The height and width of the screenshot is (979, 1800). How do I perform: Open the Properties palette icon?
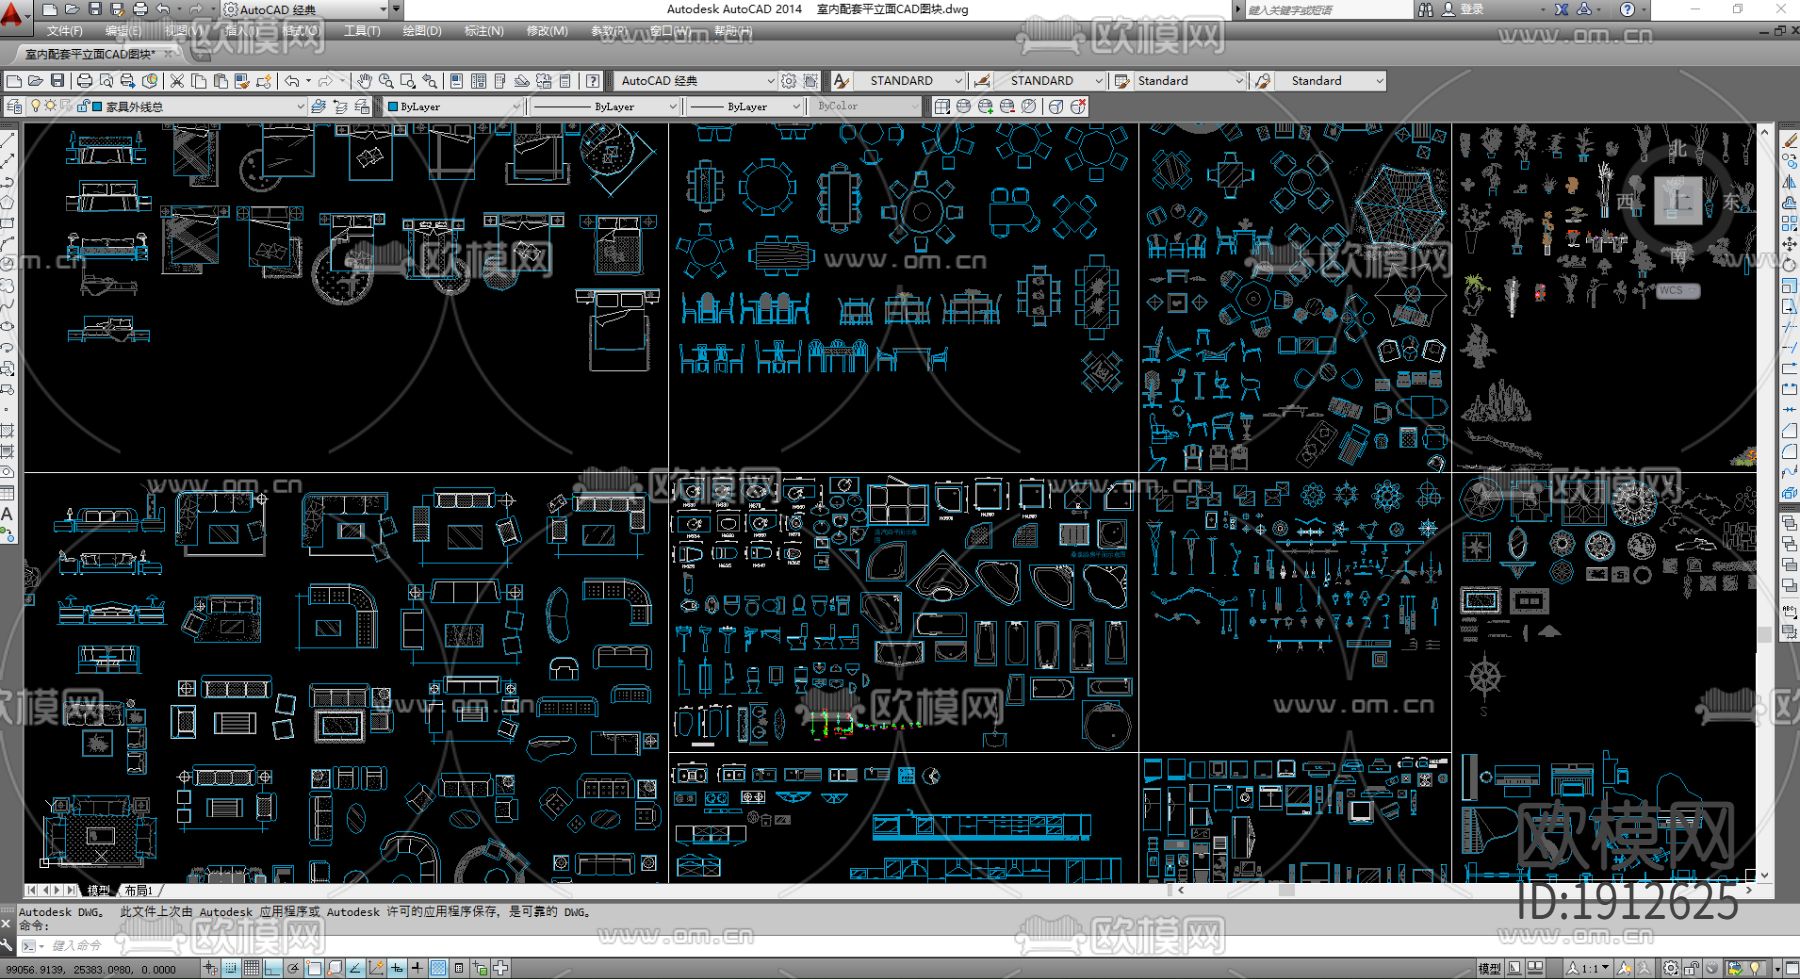coord(457,81)
